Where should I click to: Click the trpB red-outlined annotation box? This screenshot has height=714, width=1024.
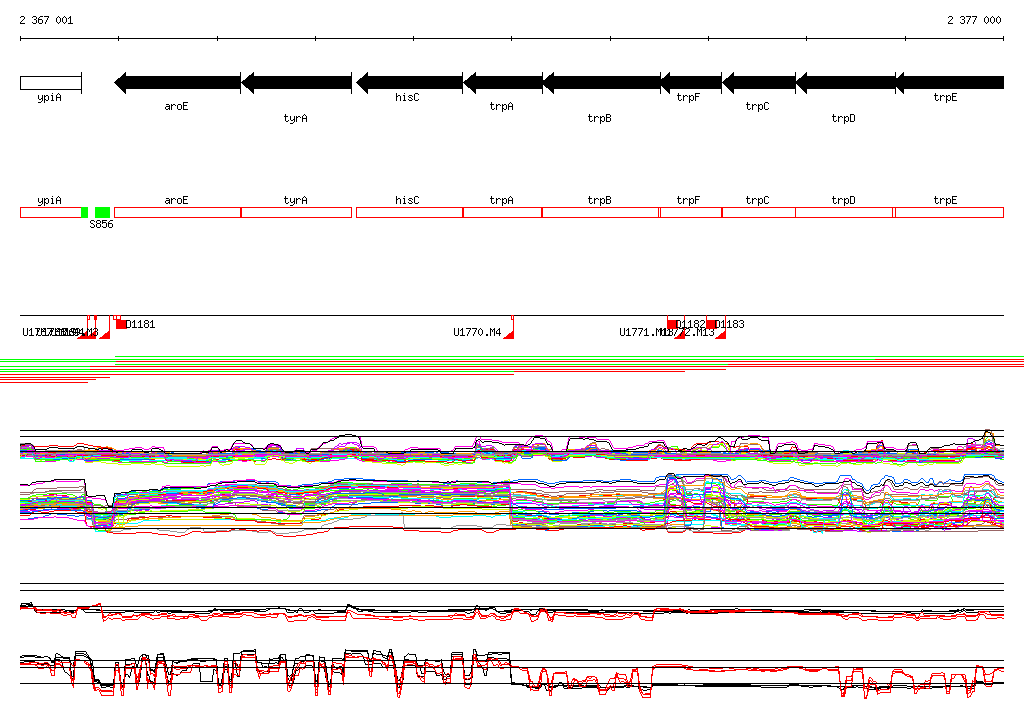coord(600,212)
